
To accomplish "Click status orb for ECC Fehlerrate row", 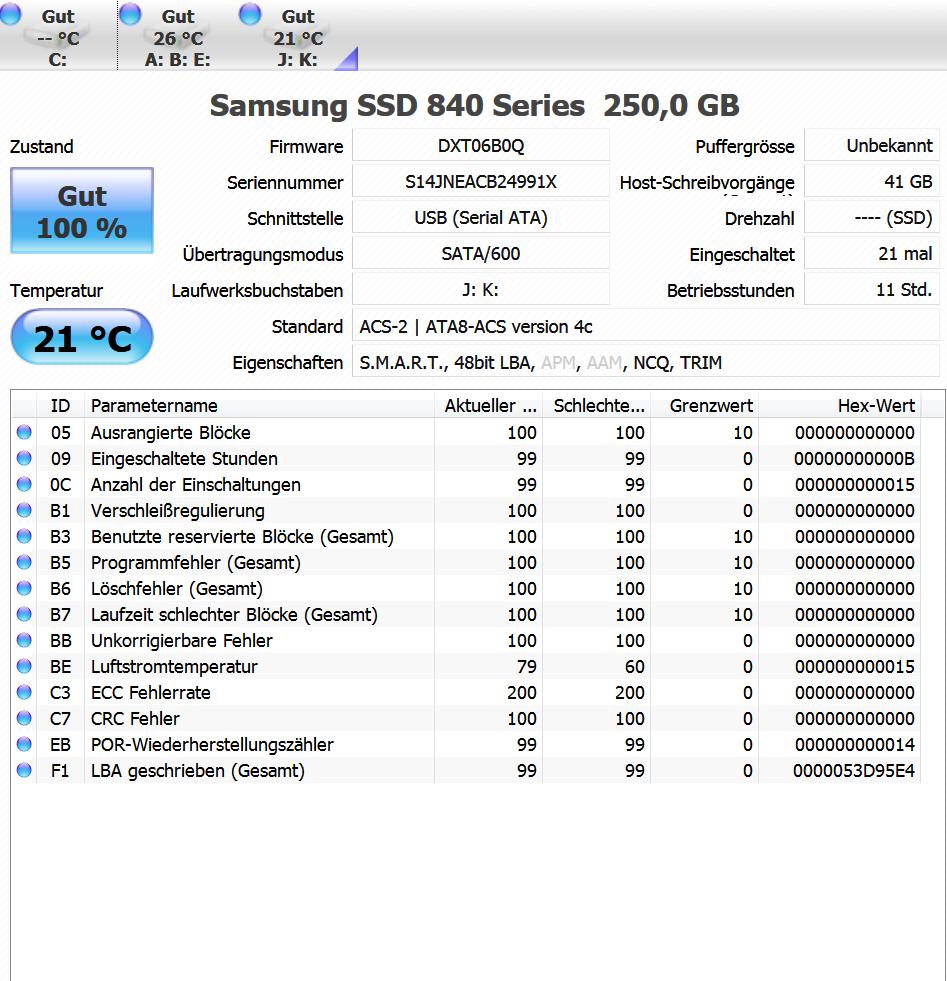I will pos(24,692).
